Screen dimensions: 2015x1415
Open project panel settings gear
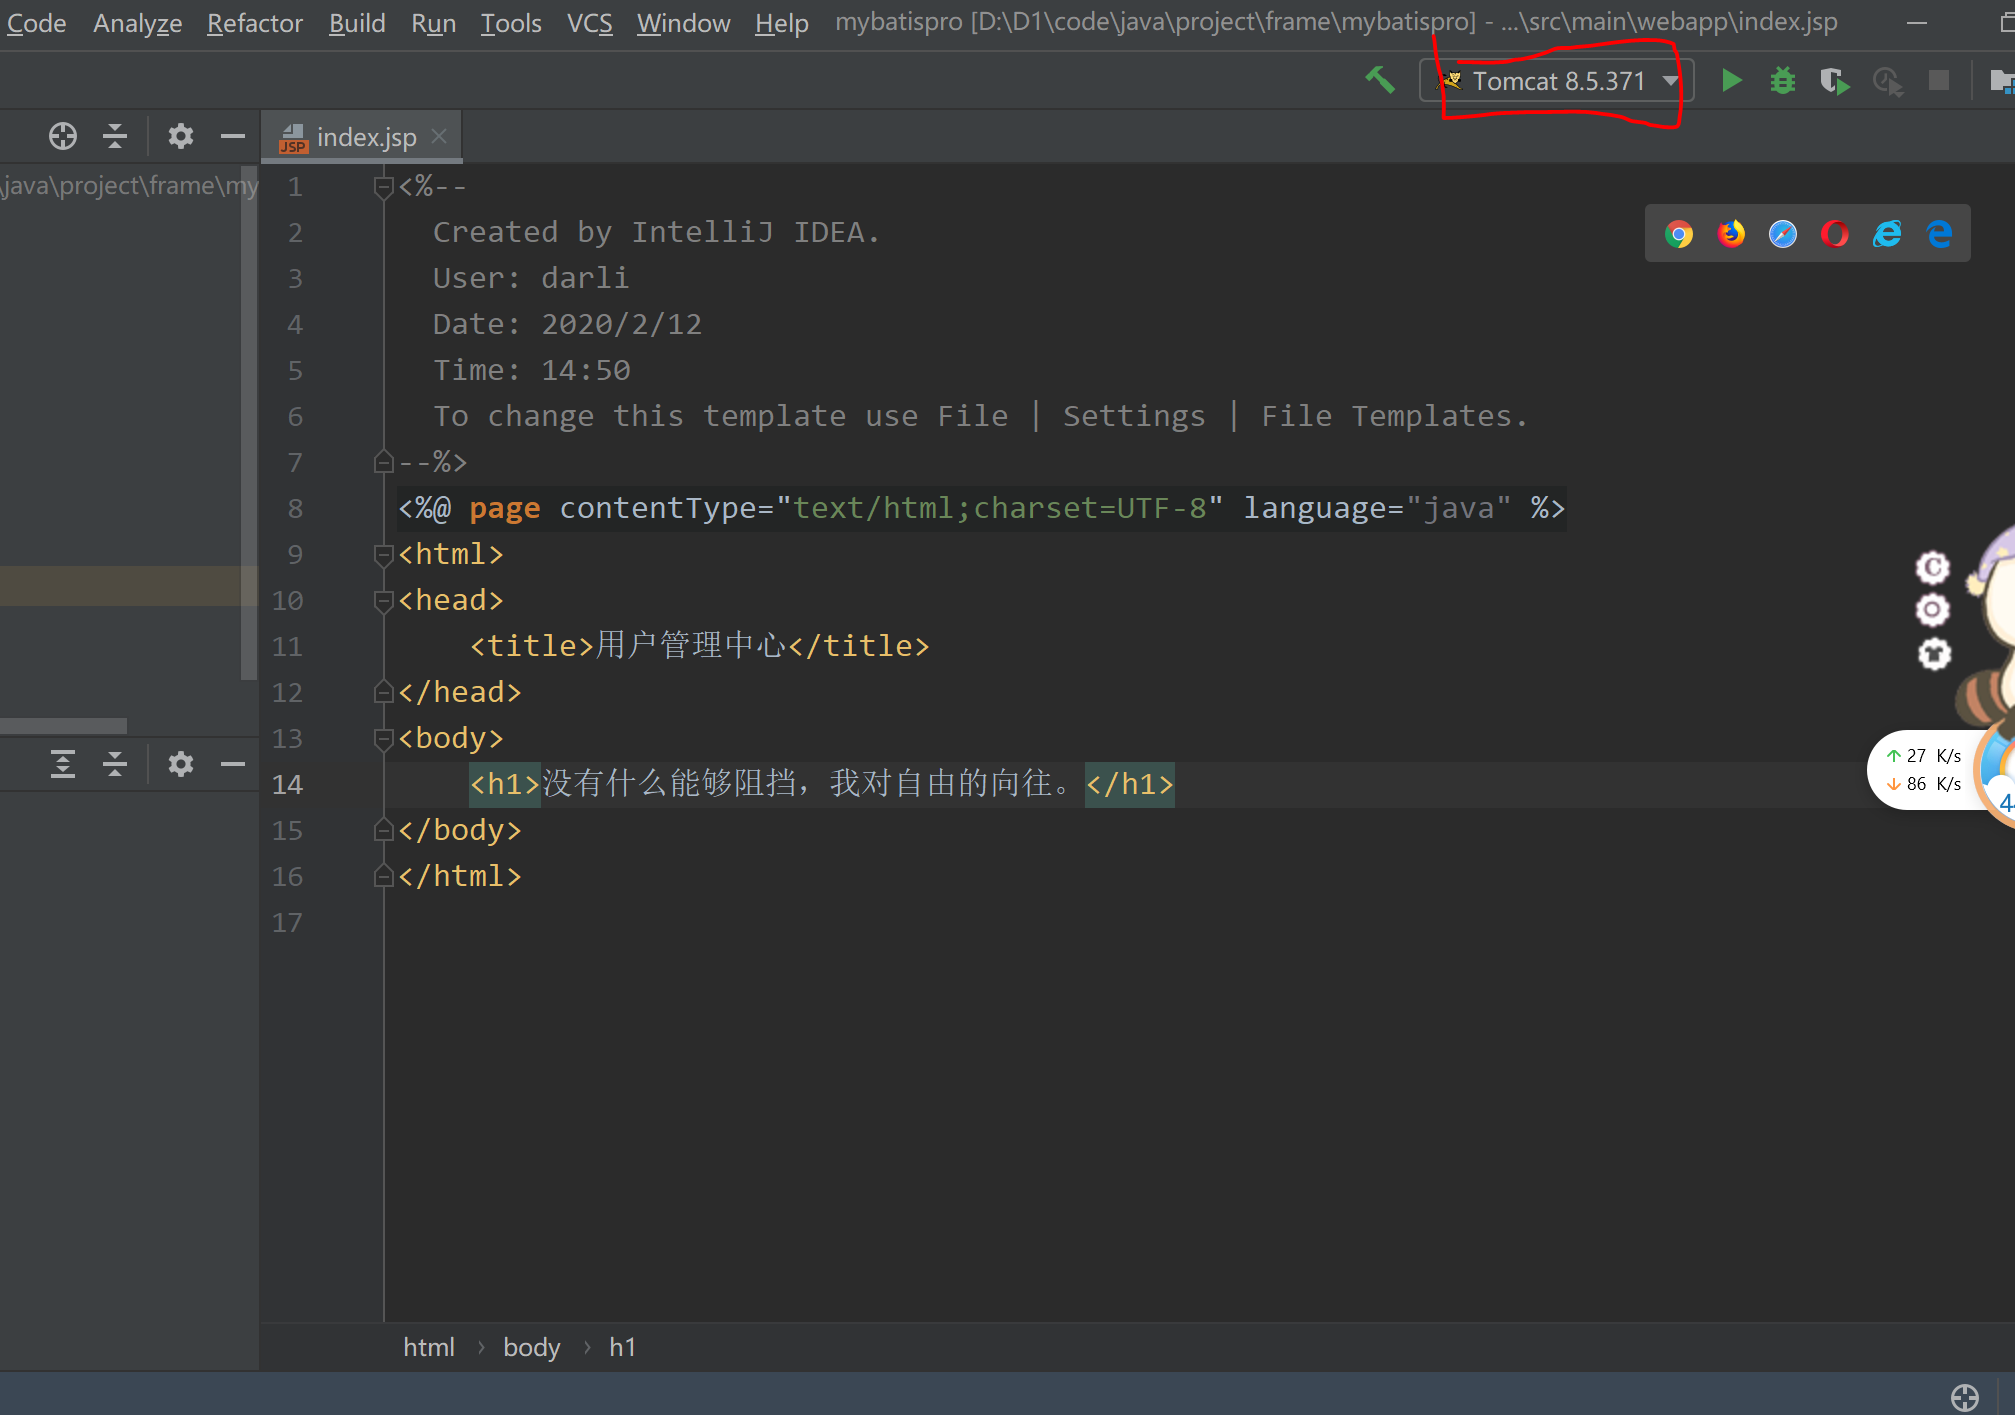(x=180, y=136)
